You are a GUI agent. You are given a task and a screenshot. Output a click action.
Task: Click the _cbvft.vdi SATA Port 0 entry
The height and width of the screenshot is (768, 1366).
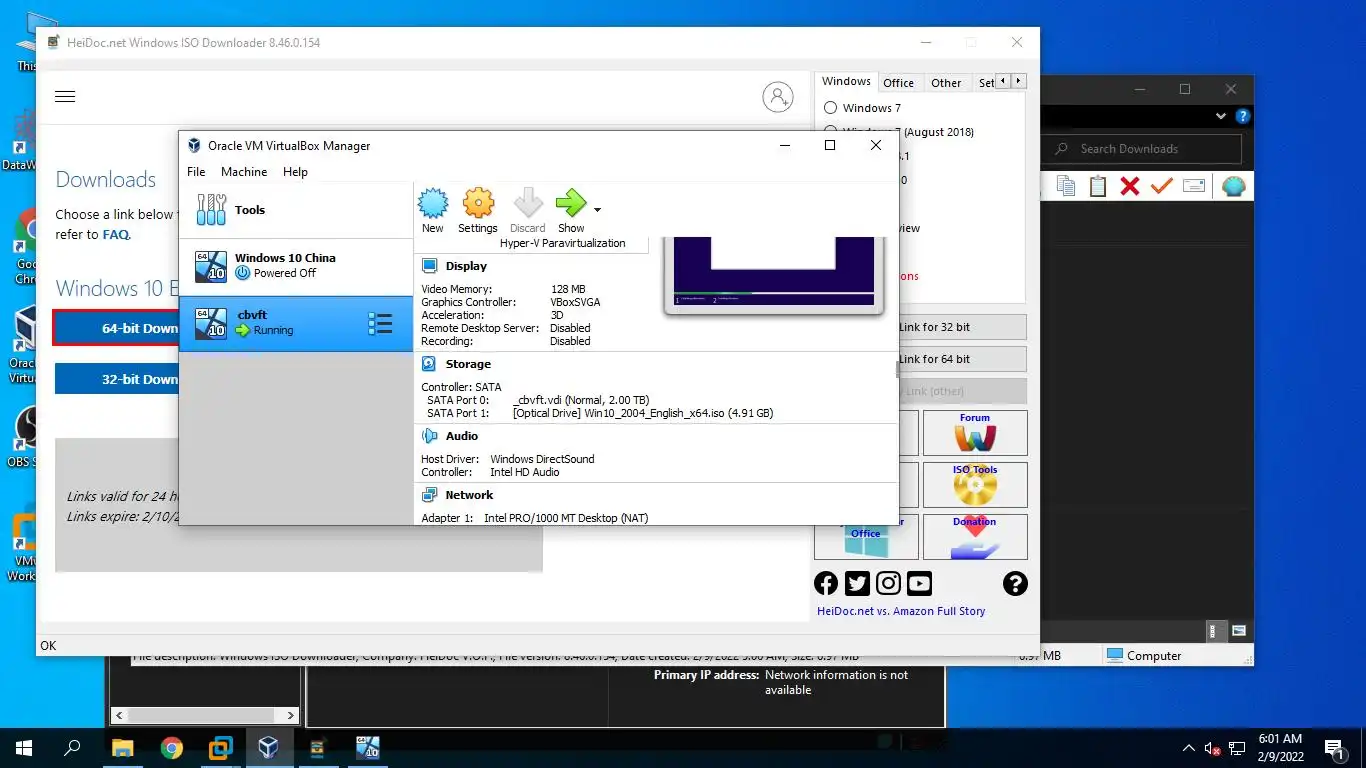pos(580,400)
